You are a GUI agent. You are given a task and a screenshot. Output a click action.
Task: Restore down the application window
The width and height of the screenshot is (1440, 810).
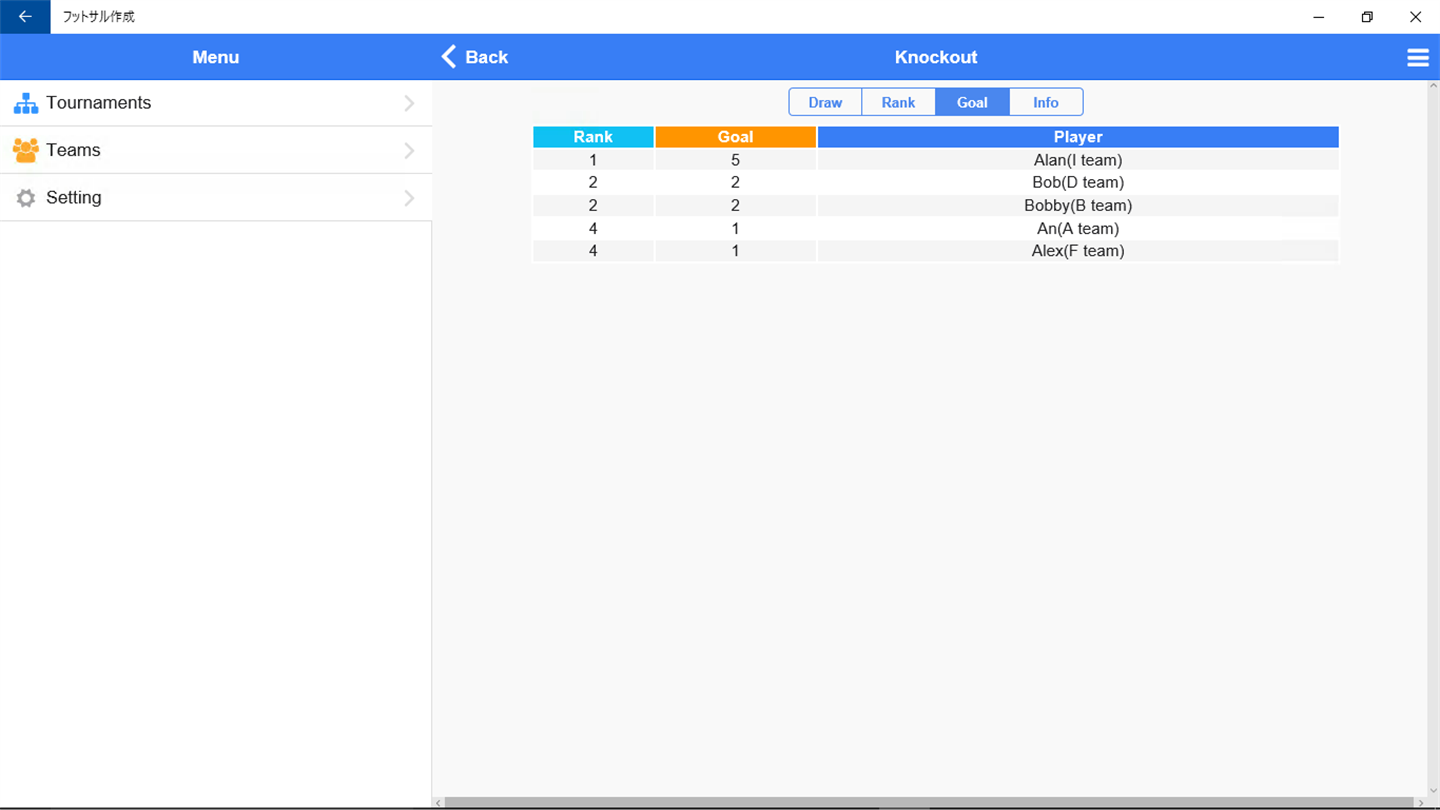(1367, 17)
